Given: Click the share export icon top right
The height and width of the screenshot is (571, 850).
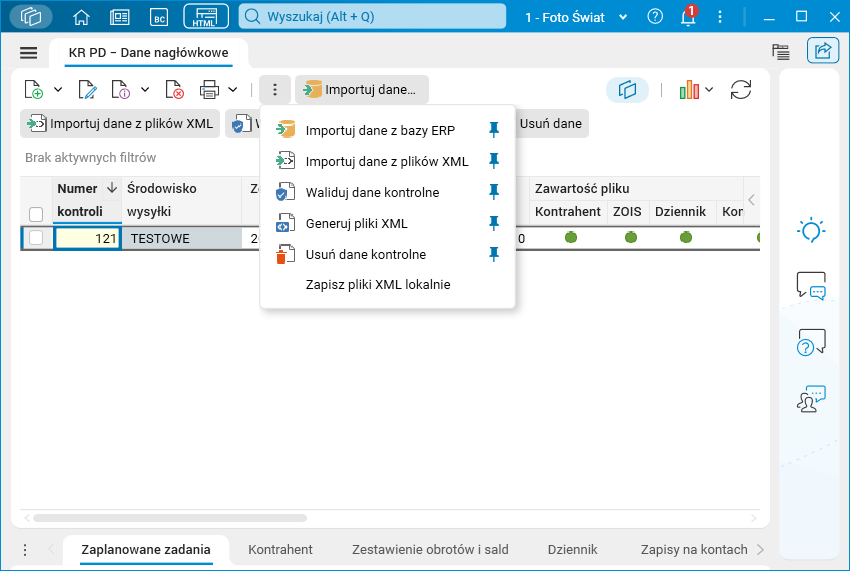Looking at the screenshot, I should click(823, 51).
